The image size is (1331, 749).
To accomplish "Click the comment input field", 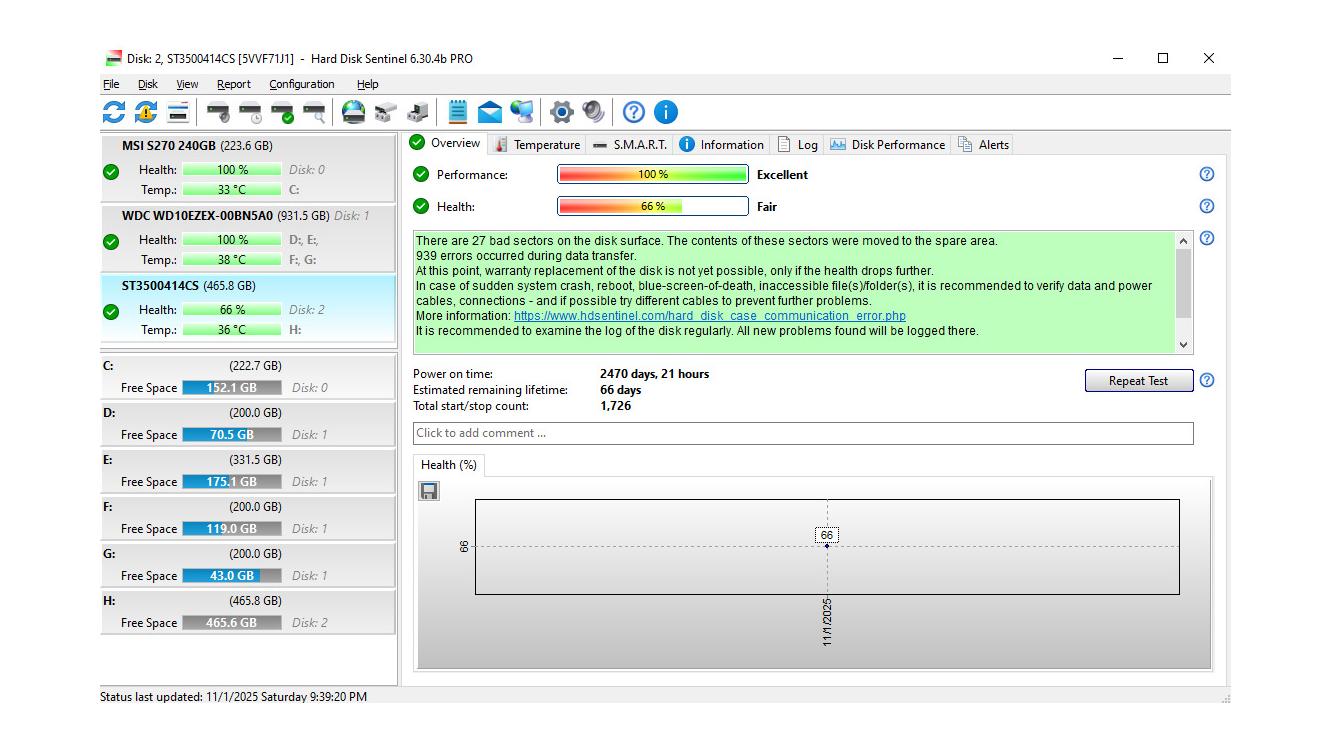I will (802, 434).
